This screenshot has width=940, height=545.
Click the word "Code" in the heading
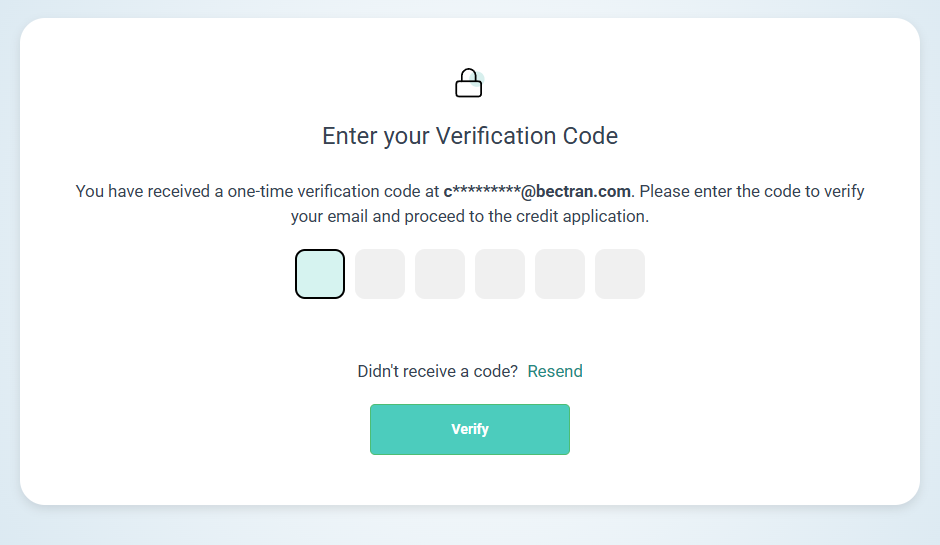point(590,136)
